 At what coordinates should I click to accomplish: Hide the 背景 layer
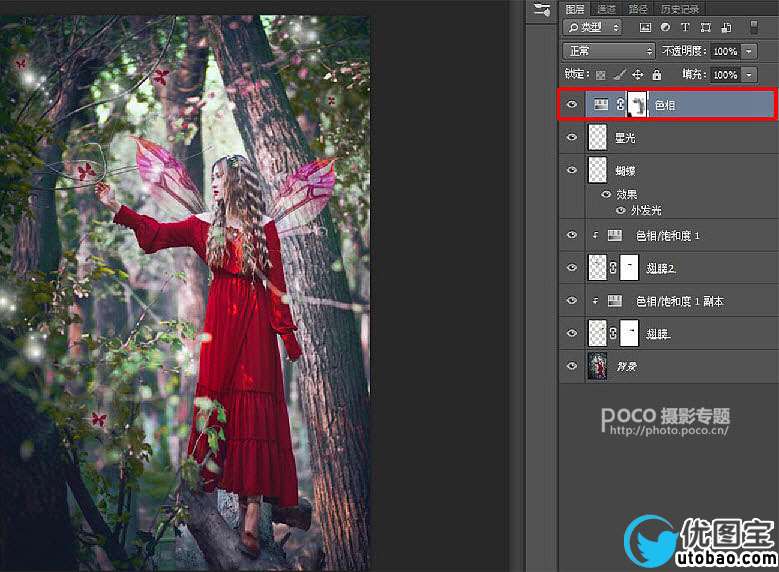coord(572,366)
